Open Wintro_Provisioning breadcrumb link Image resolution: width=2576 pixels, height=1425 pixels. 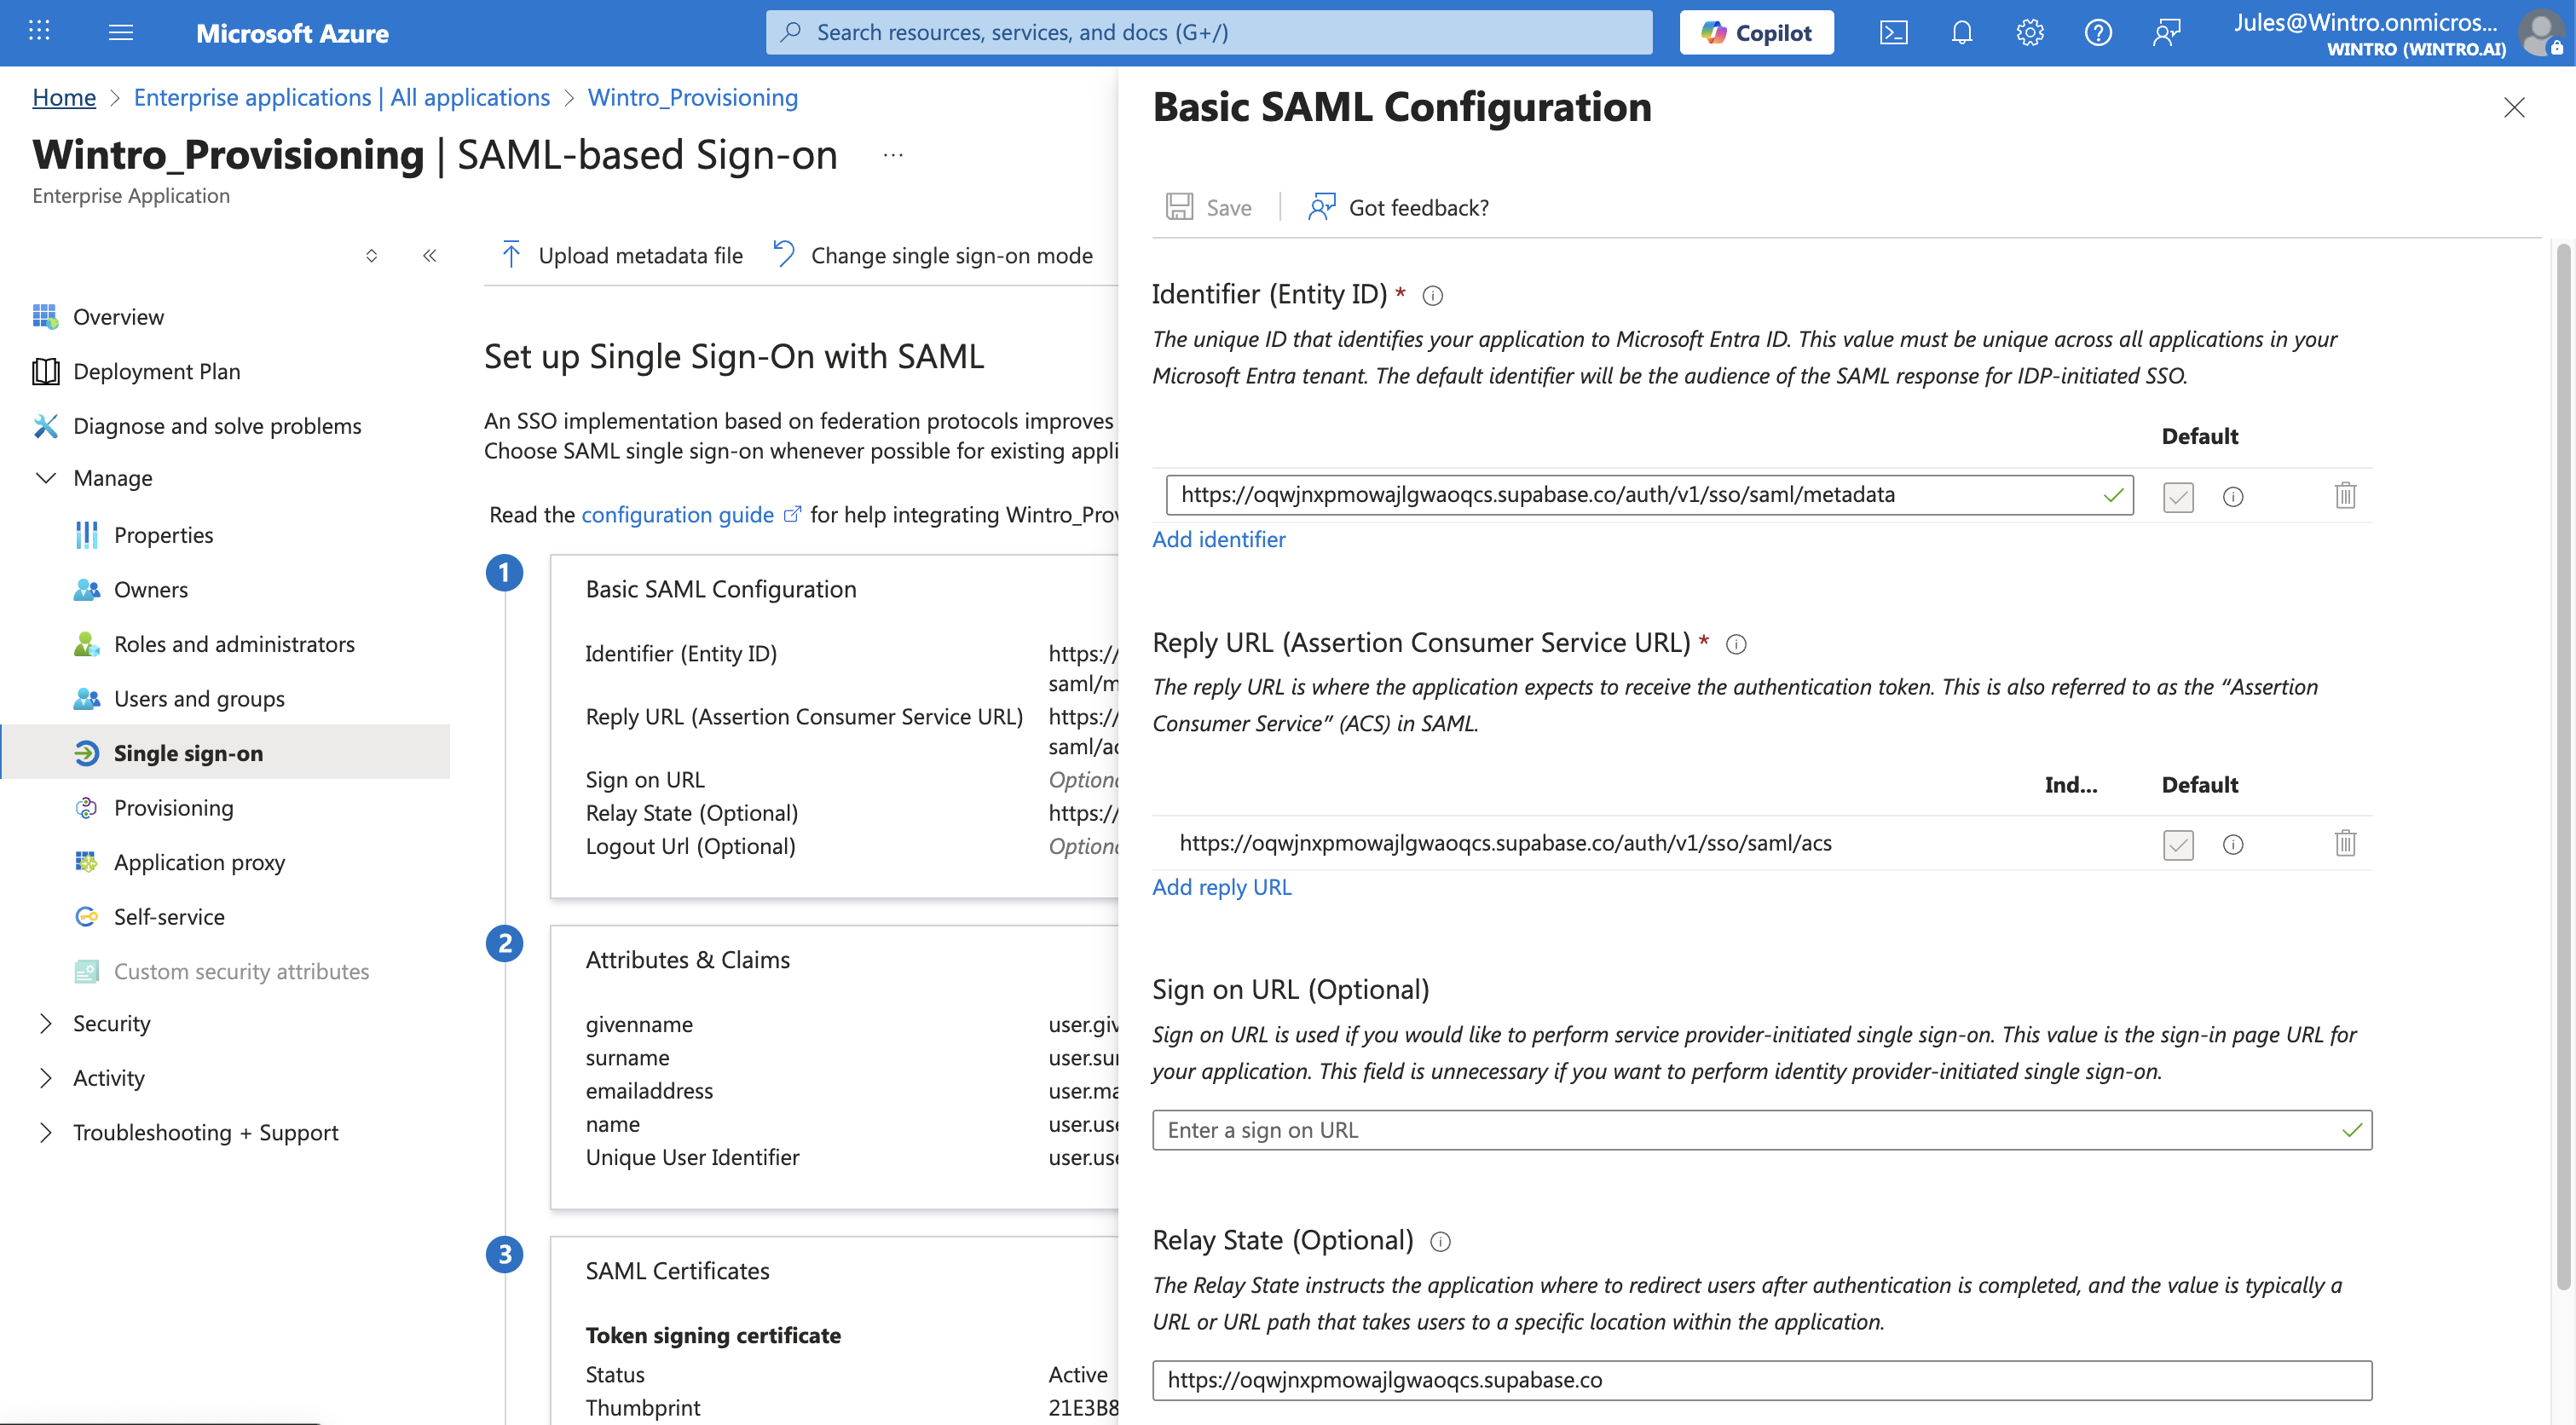click(692, 97)
